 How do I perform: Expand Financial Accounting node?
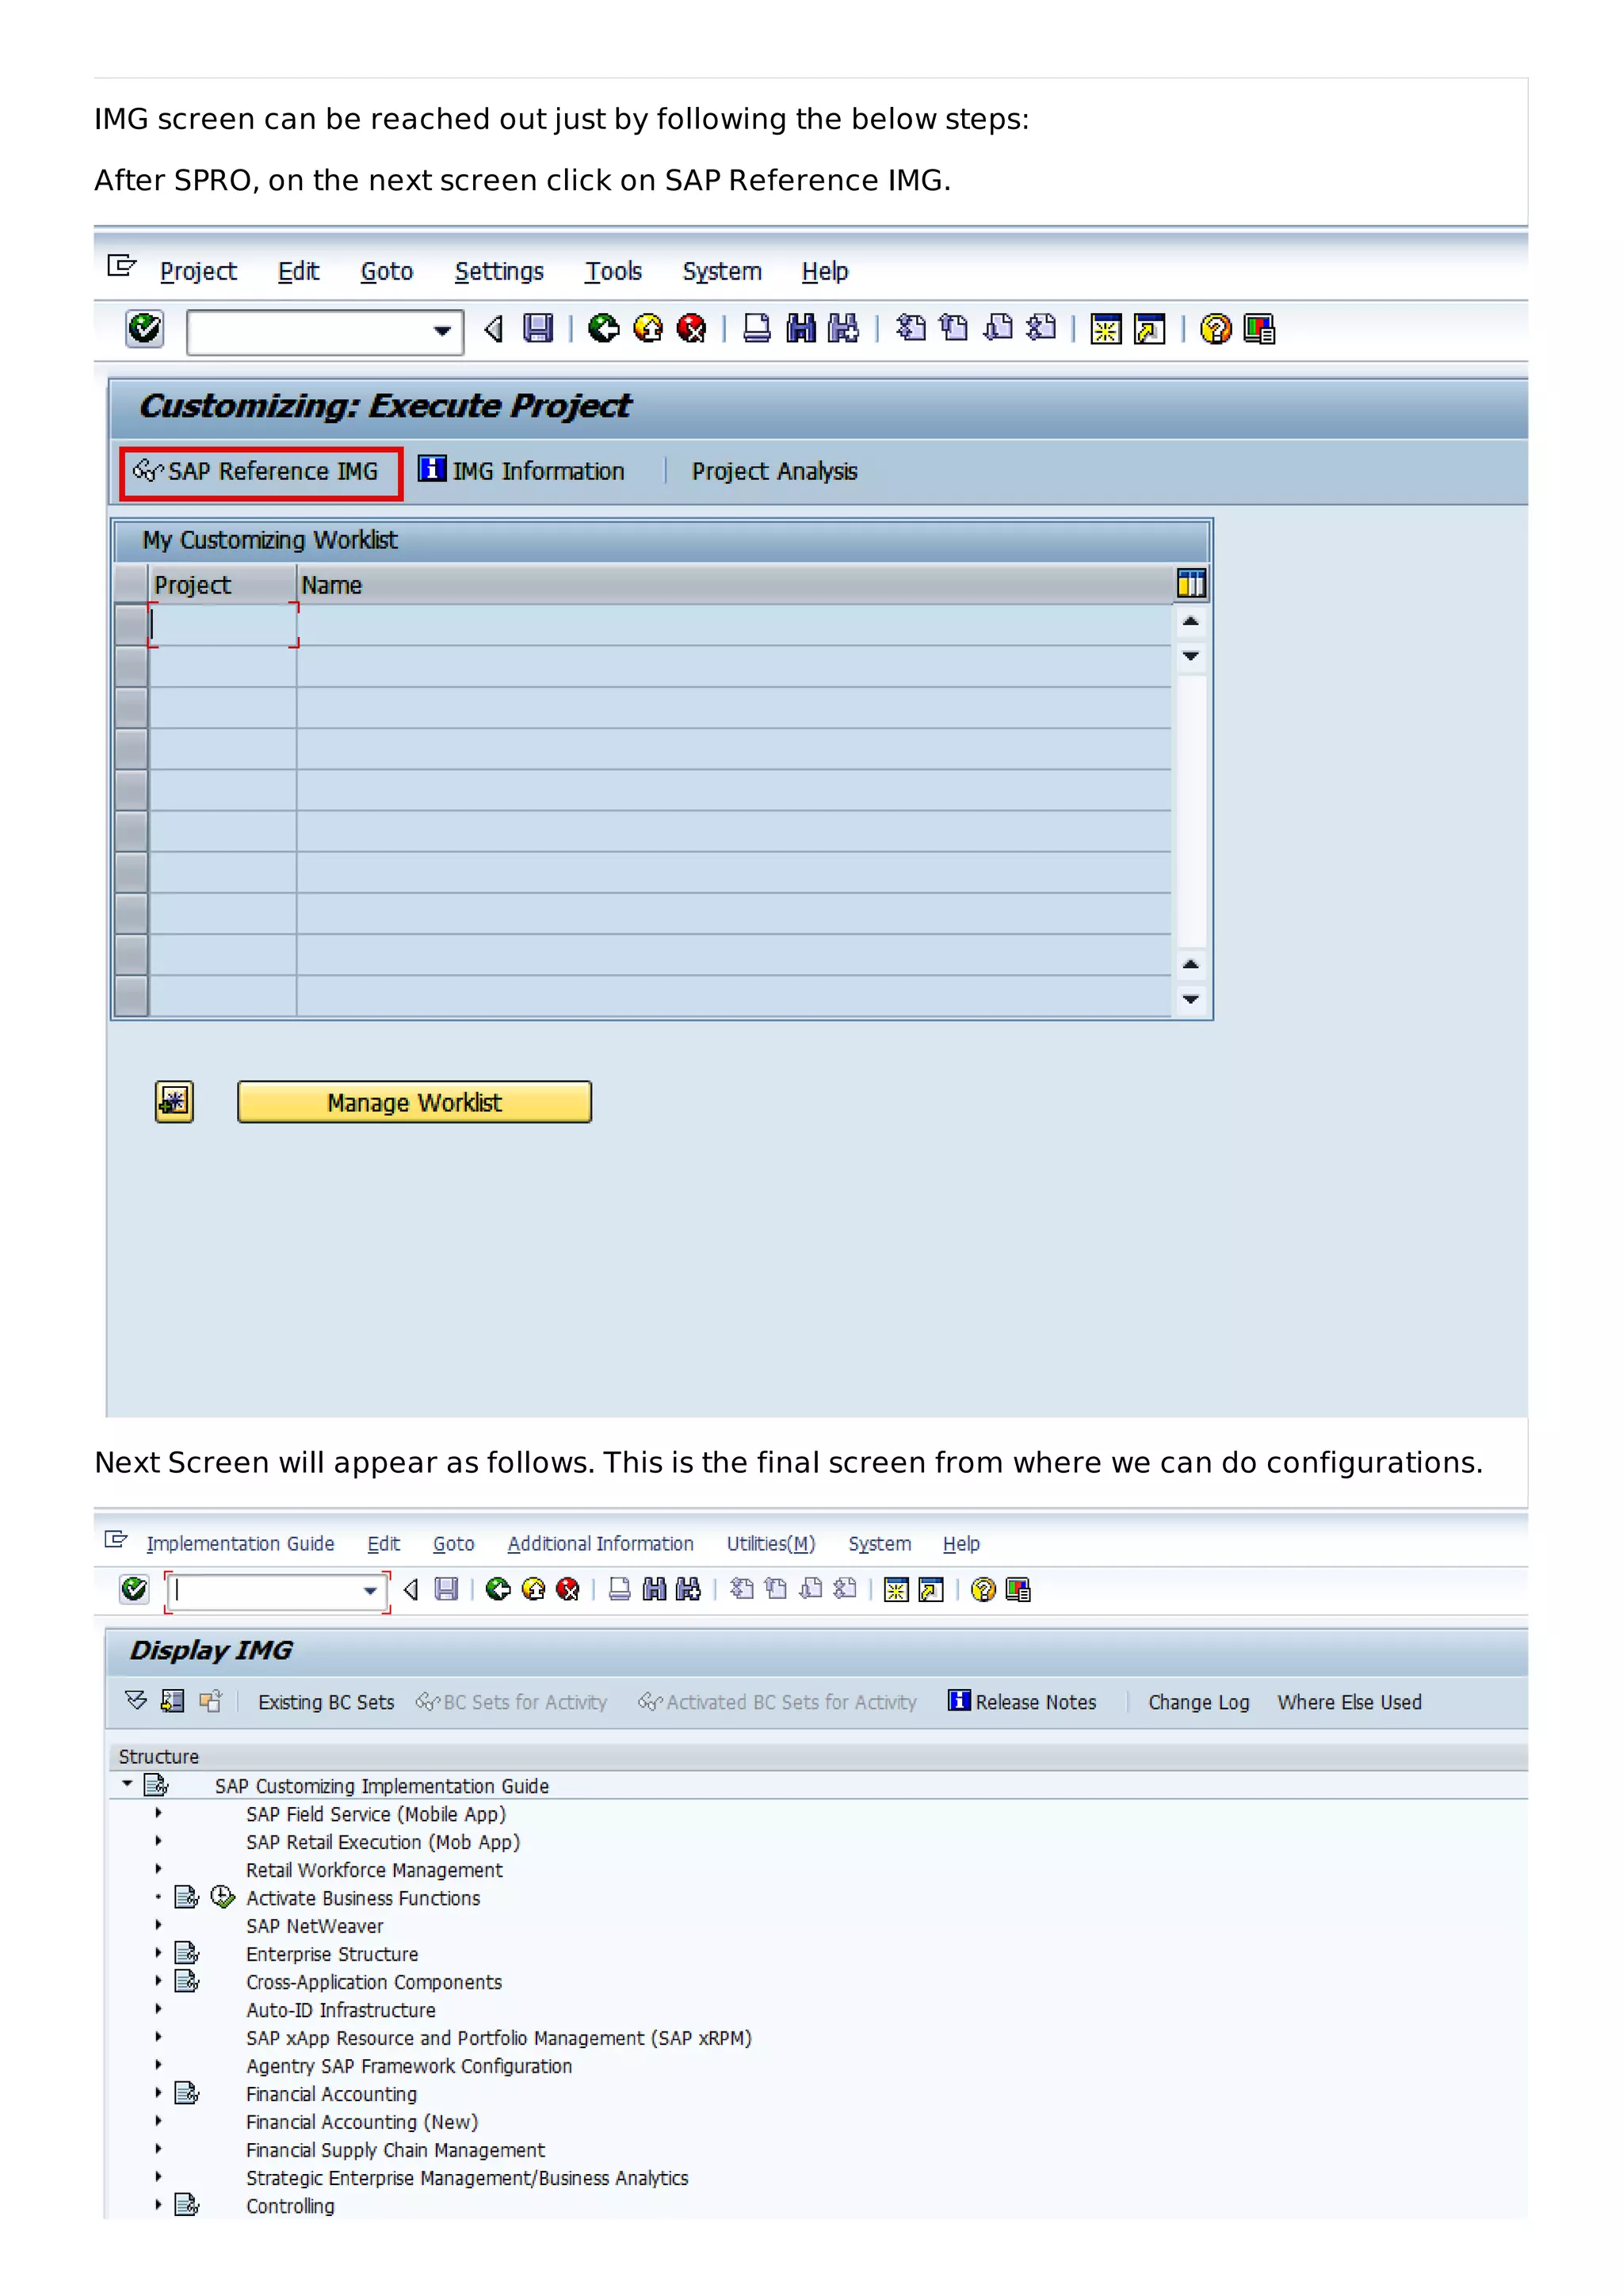[158, 2092]
